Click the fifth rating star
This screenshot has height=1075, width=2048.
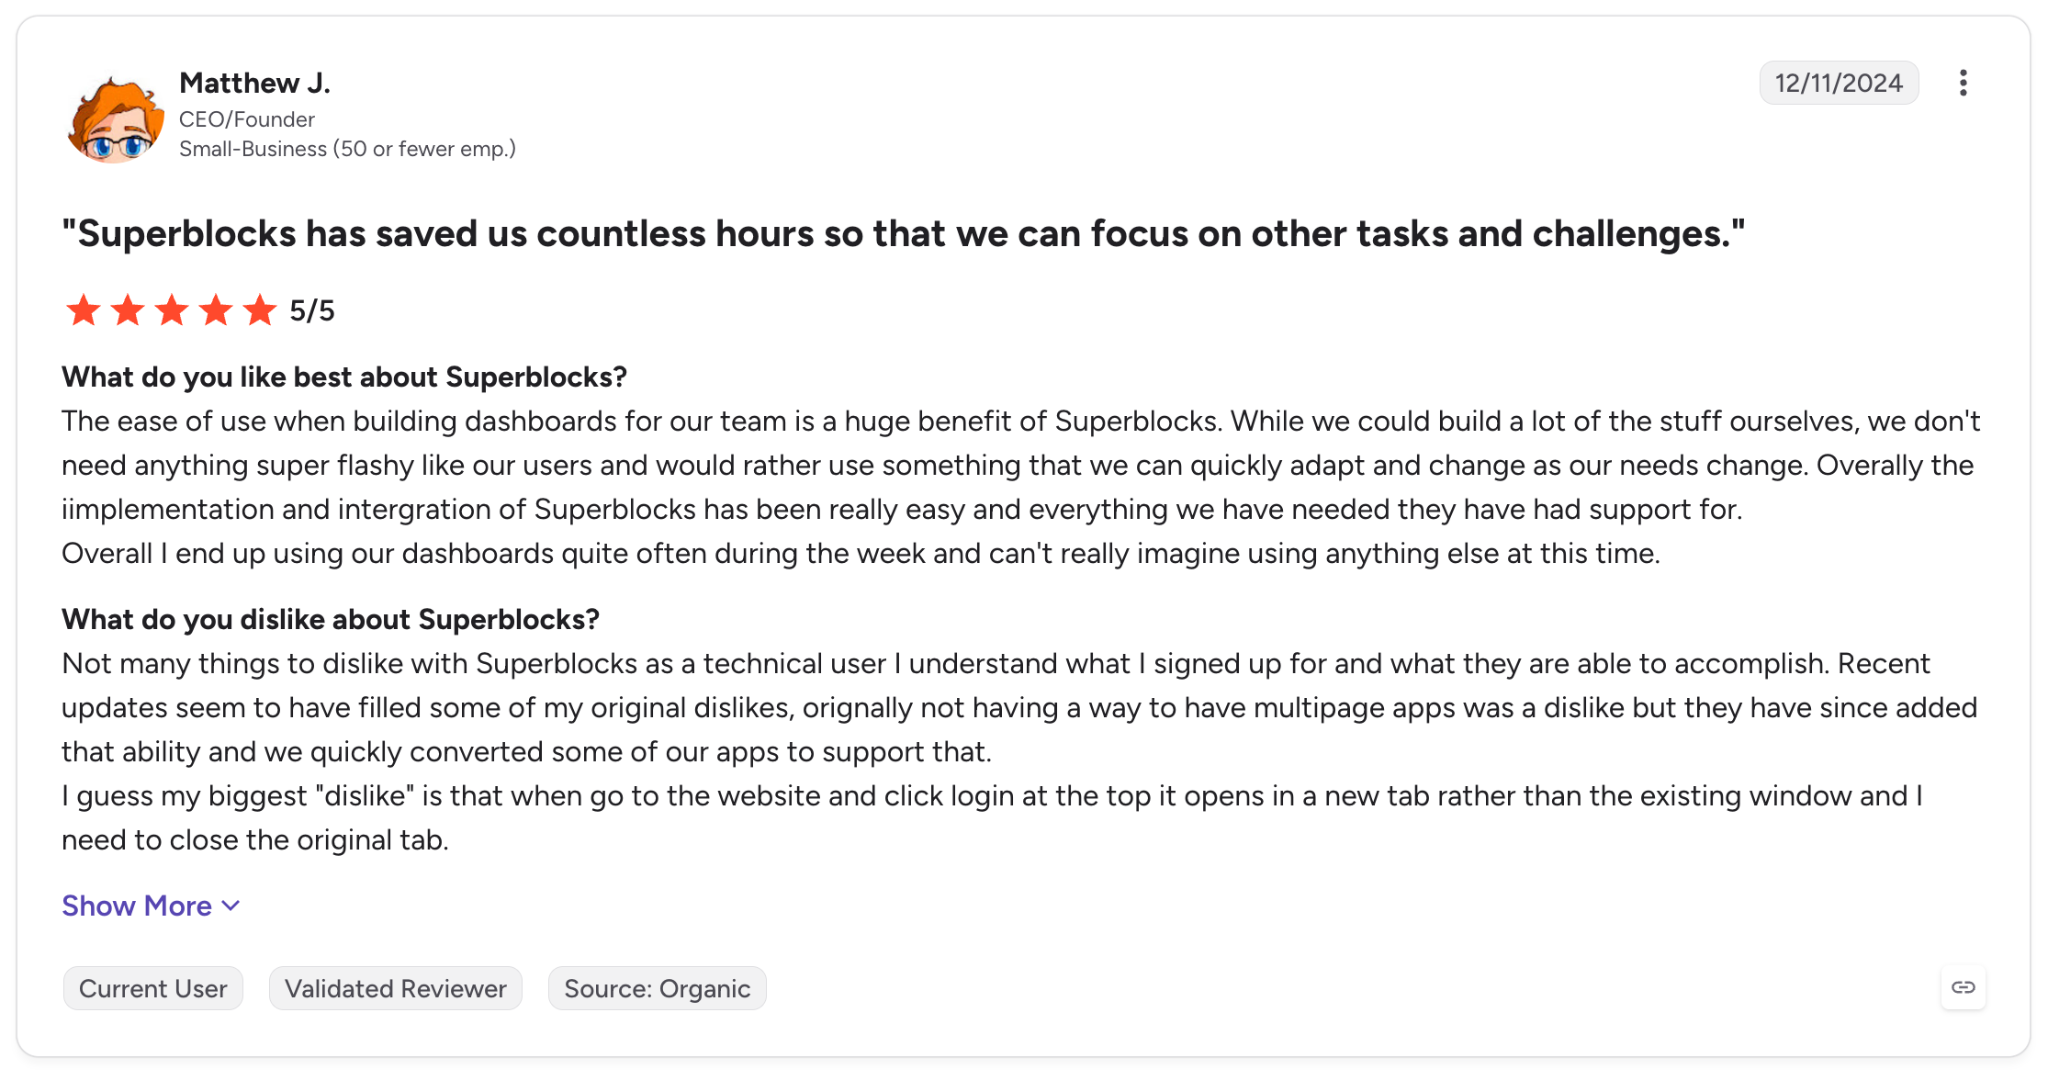coord(259,310)
